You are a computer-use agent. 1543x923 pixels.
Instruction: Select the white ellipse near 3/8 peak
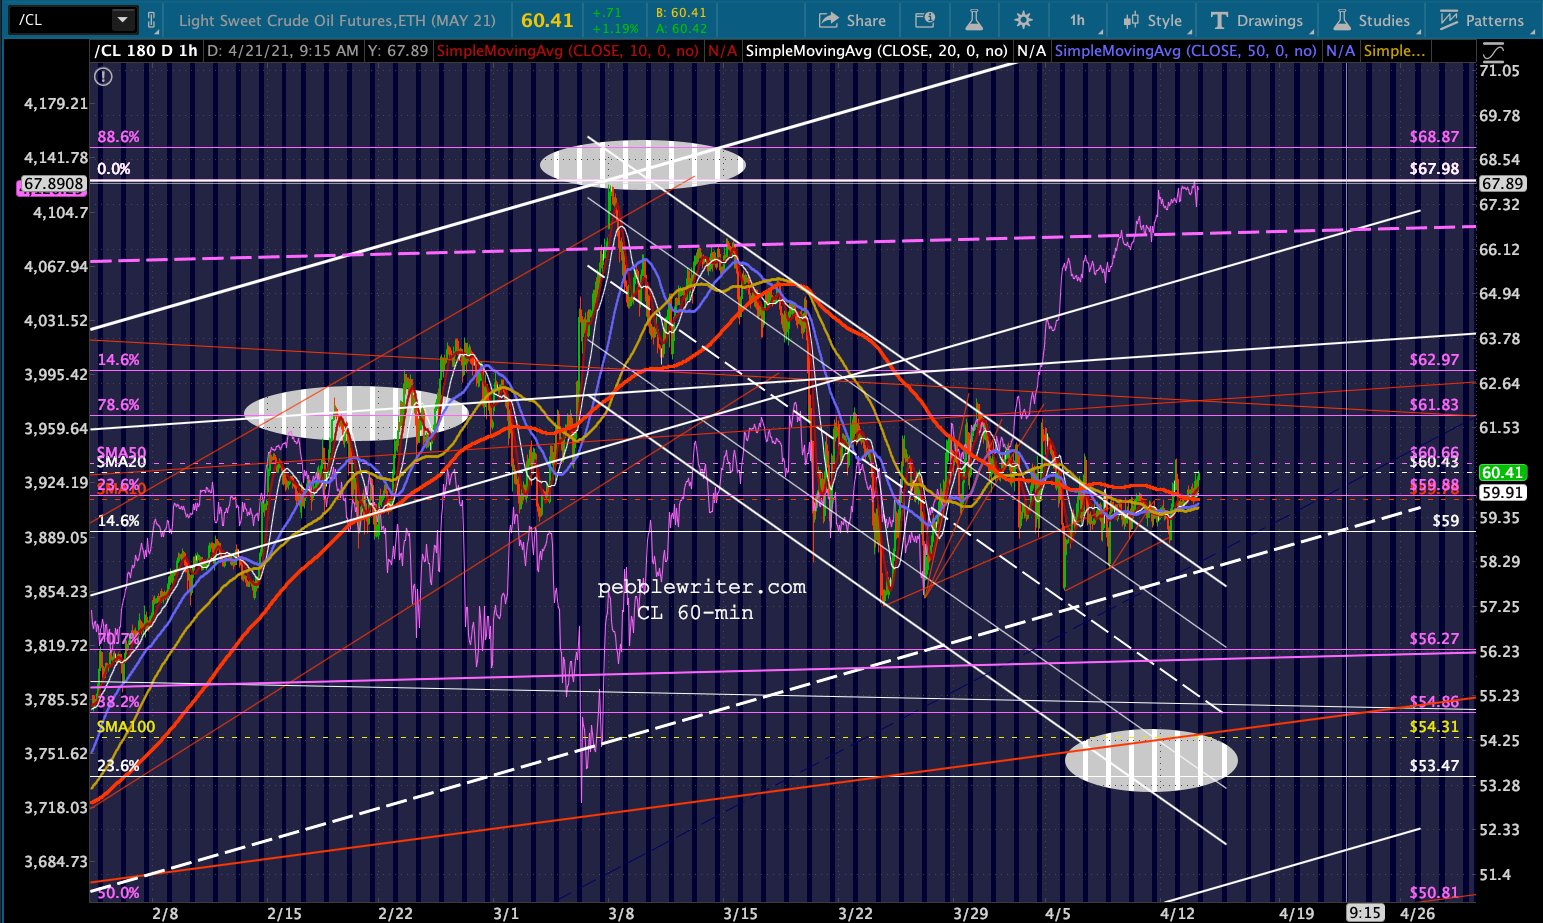pos(643,164)
